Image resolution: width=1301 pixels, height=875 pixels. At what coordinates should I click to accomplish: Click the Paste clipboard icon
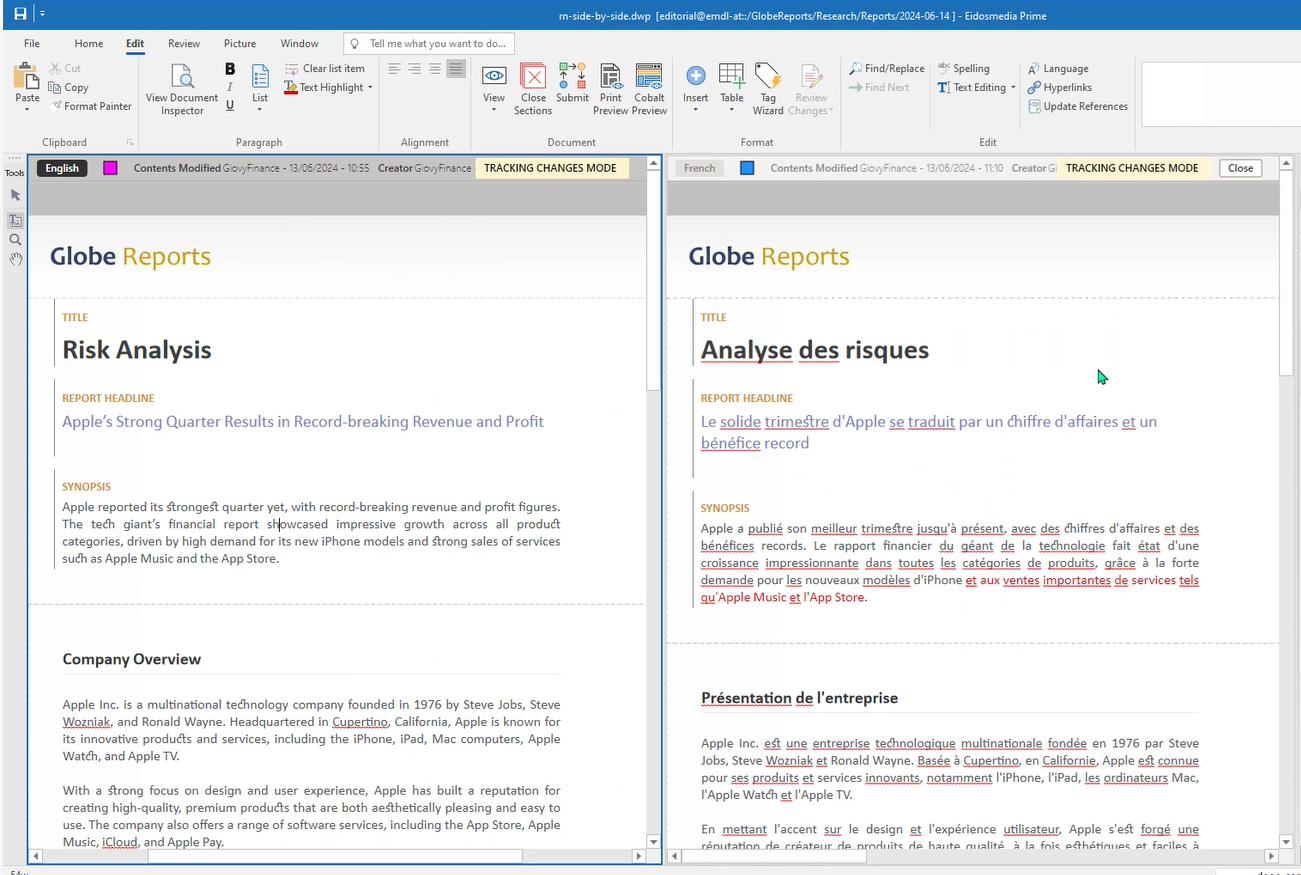point(27,76)
